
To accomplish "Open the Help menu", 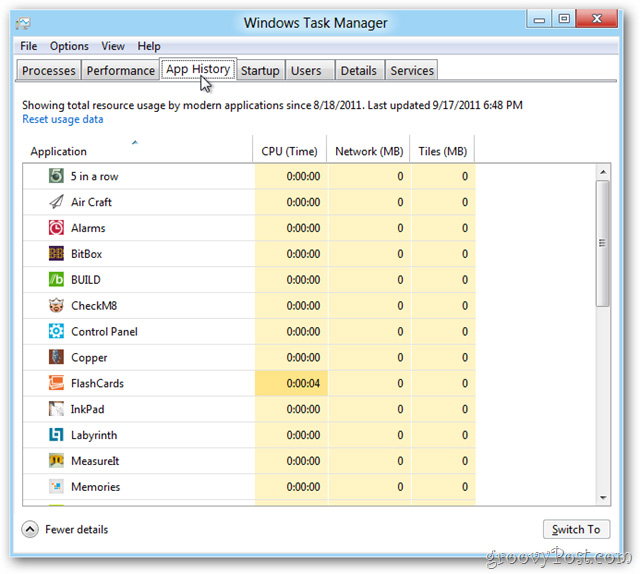I will (x=149, y=46).
